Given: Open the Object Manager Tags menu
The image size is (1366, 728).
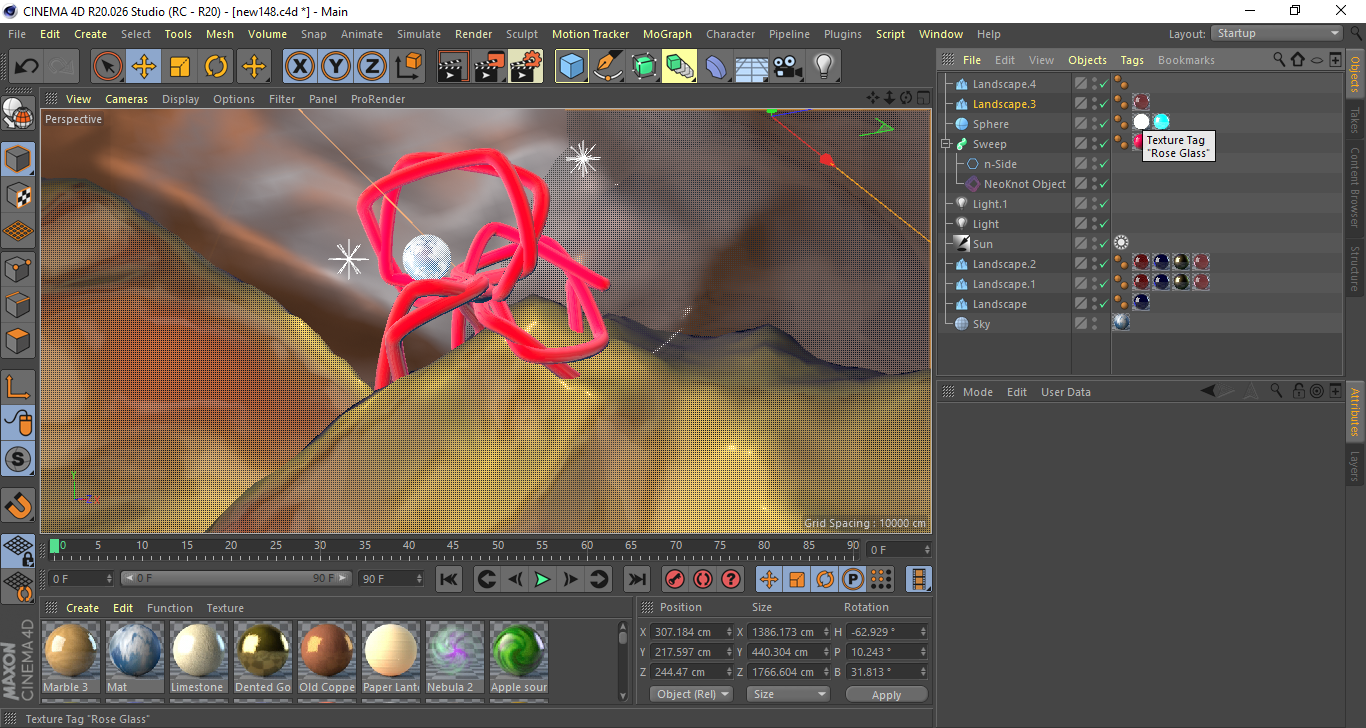Looking at the screenshot, I should coord(1132,60).
